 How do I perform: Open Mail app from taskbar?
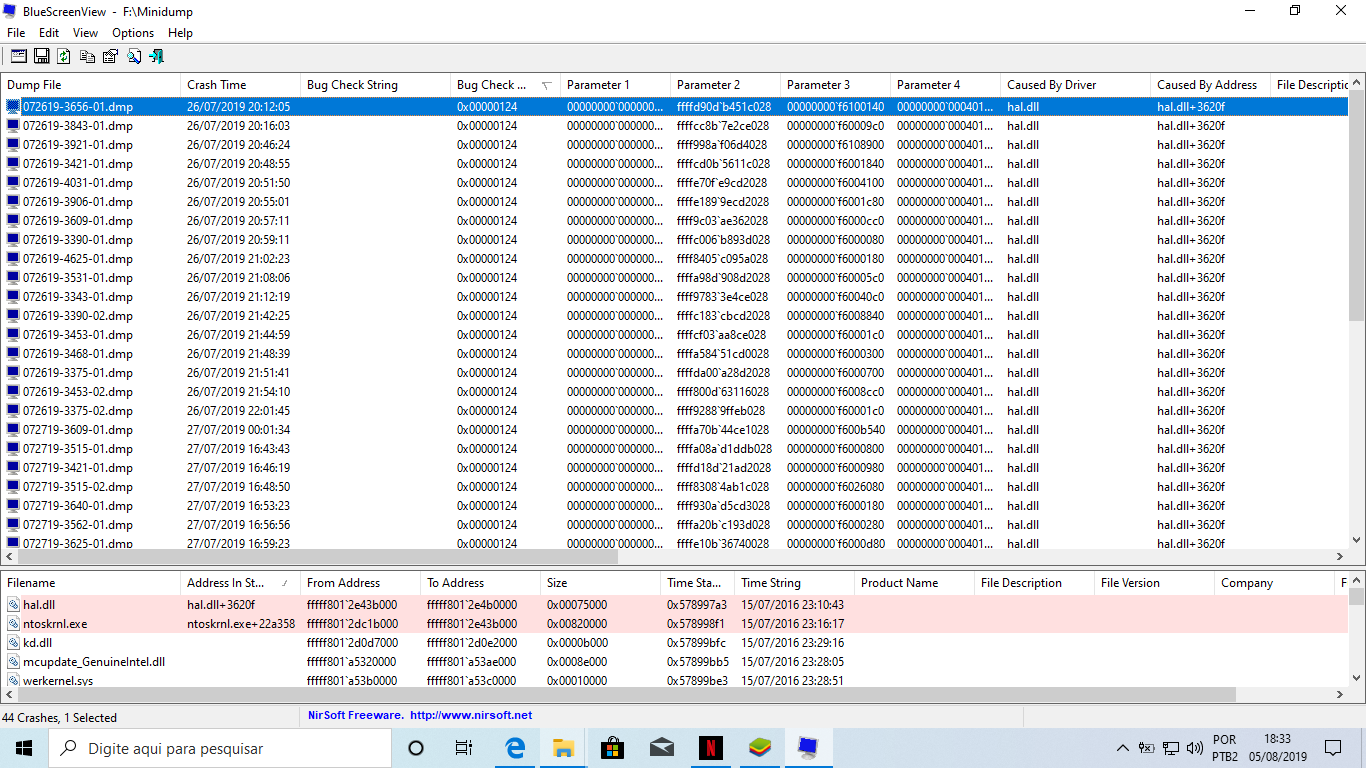(x=661, y=748)
